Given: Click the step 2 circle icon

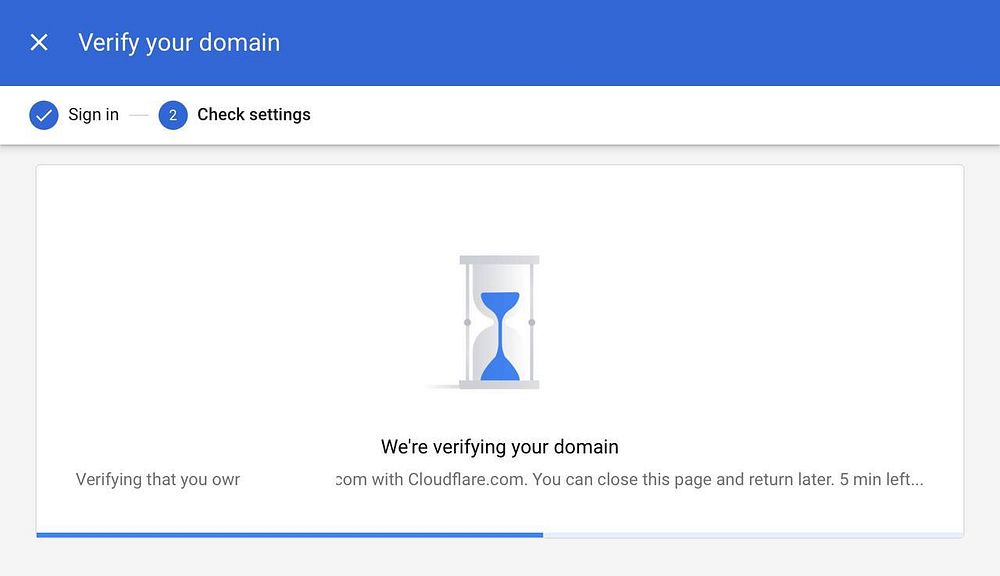Looking at the screenshot, I should 173,115.
